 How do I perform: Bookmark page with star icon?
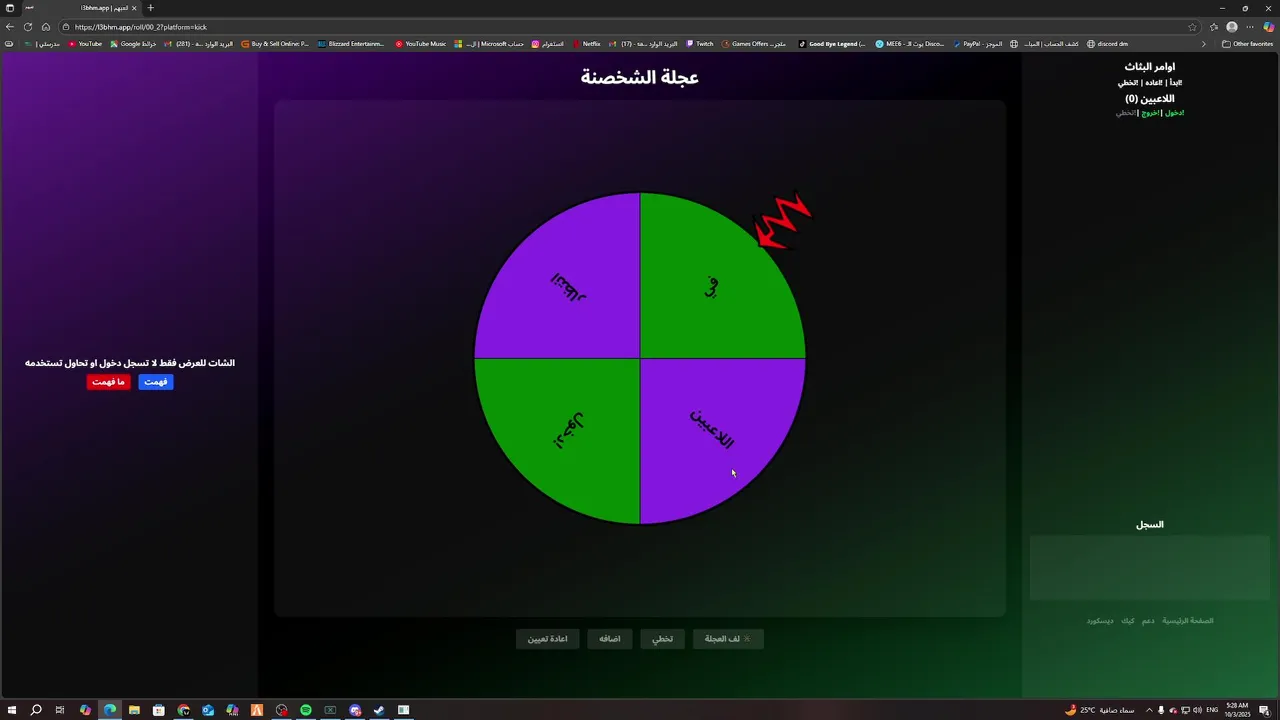(x=1192, y=27)
